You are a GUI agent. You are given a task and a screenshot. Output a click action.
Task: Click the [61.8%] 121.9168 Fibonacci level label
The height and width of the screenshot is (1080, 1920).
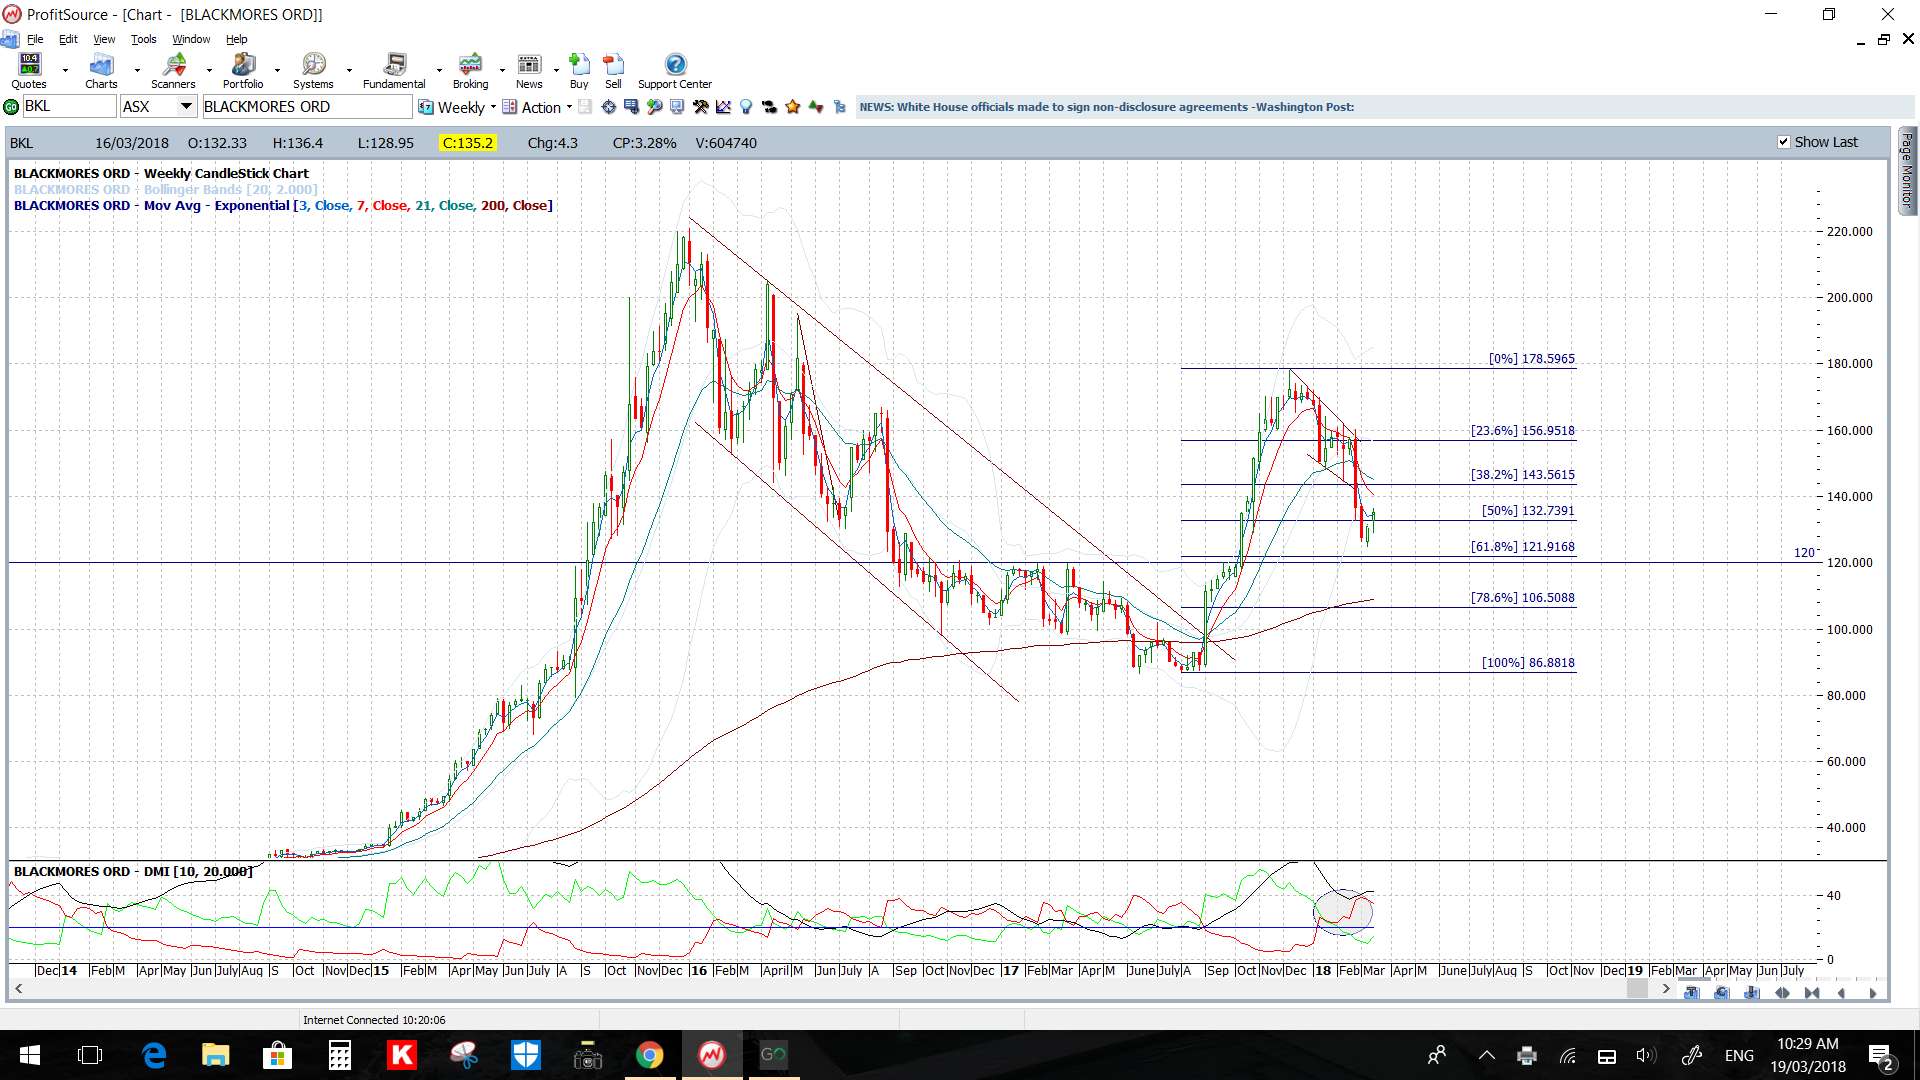pos(1522,547)
